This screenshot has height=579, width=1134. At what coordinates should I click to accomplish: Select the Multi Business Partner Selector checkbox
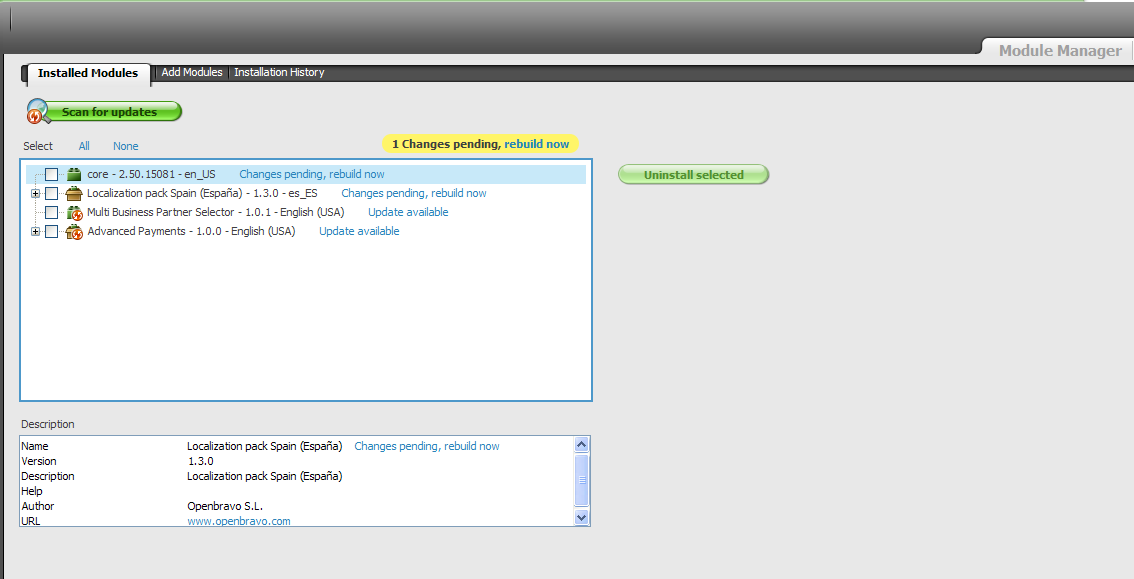coord(52,213)
